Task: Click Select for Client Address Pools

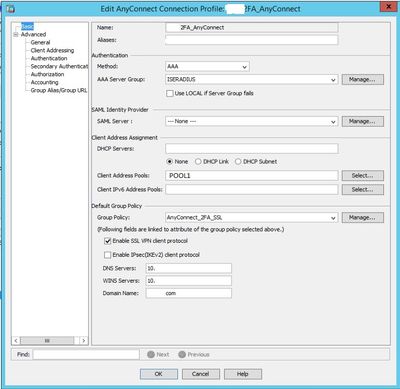Action: point(363,175)
